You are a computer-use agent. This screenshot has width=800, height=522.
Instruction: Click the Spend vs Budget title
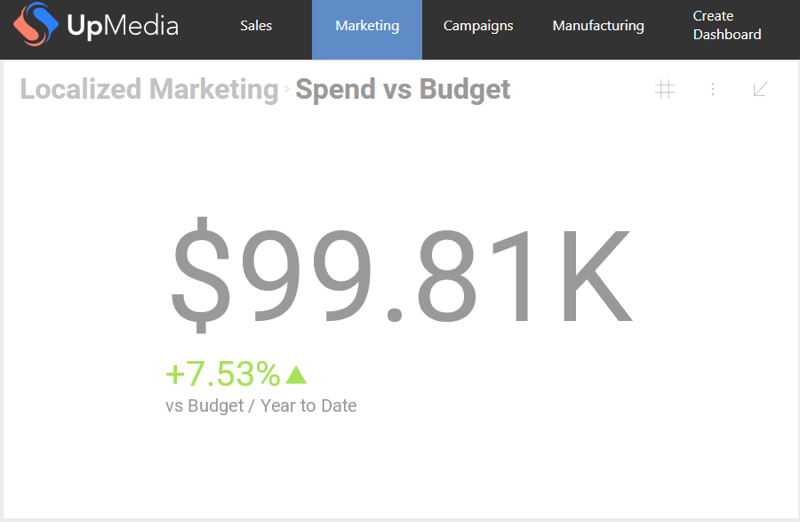[403, 89]
